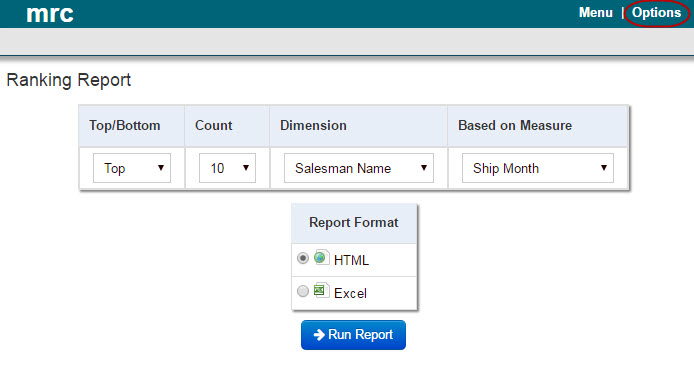
Task: Click the HTML format label text
Action: [351, 260]
